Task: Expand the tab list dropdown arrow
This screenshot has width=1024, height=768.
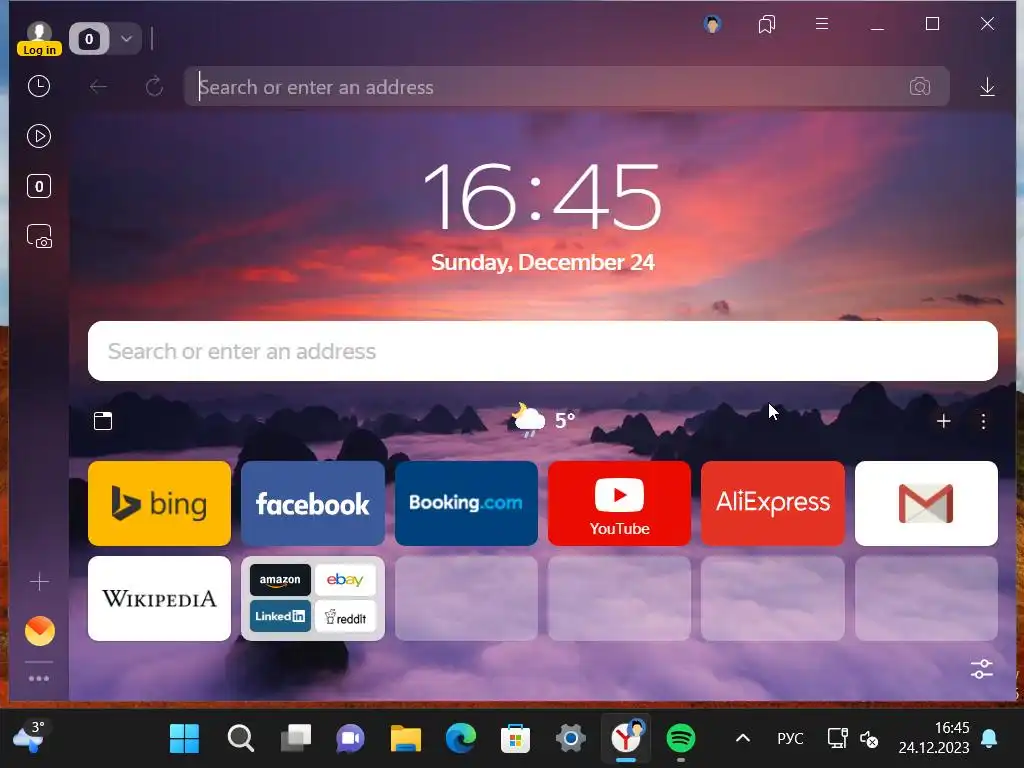Action: coord(127,39)
